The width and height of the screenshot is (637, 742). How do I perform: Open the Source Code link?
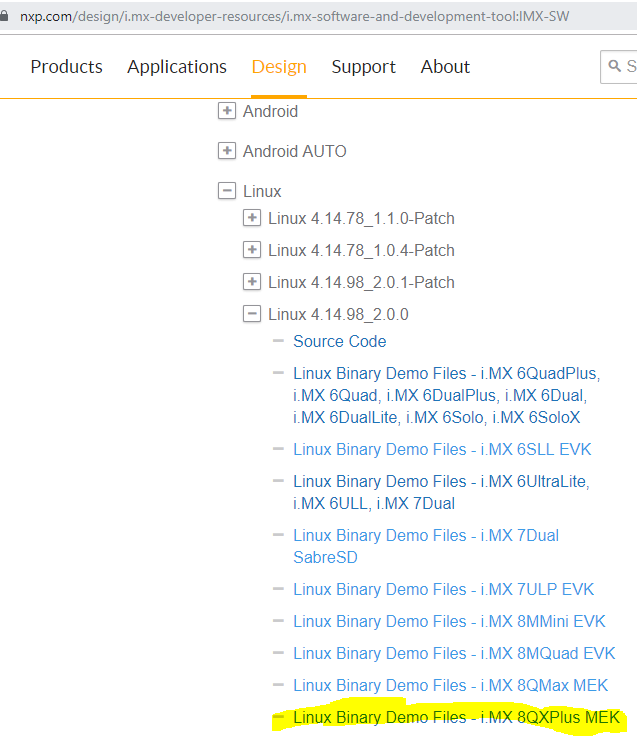(339, 341)
